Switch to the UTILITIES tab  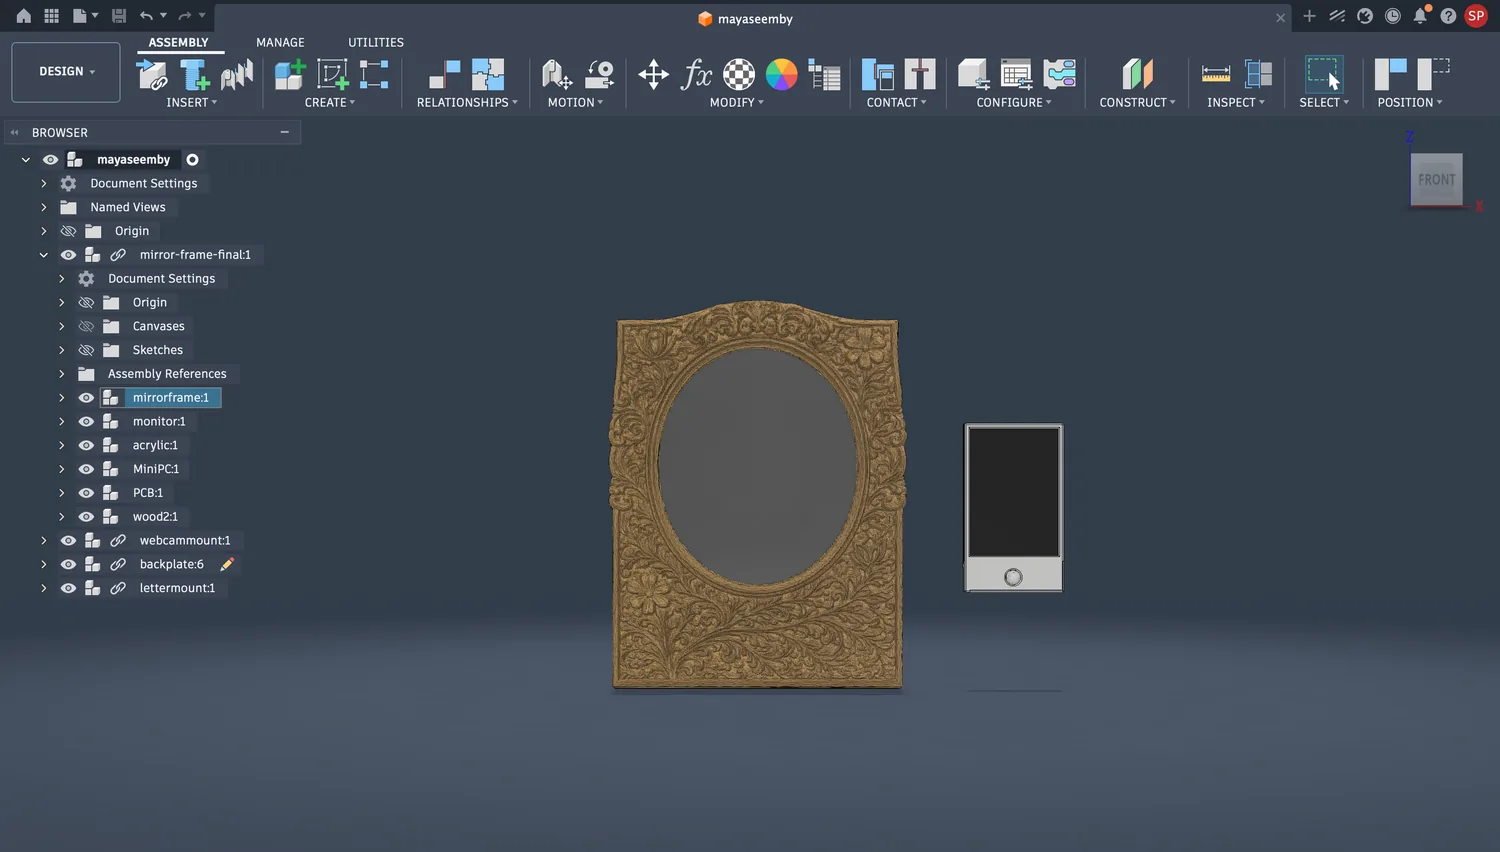point(376,42)
